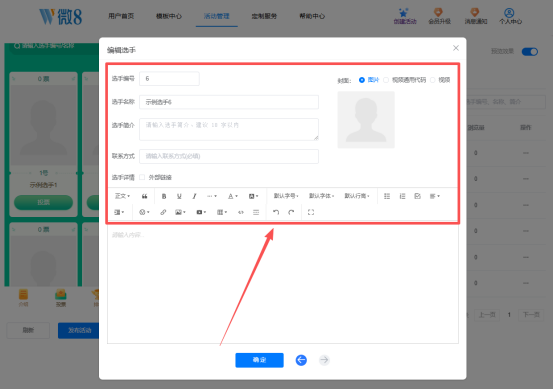Redo the edit in editor toolbar

click(291, 212)
